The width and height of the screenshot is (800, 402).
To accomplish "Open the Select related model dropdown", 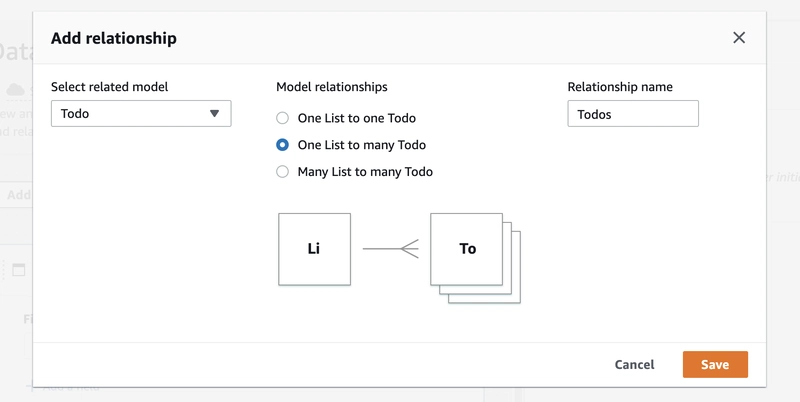I will click(x=140, y=114).
